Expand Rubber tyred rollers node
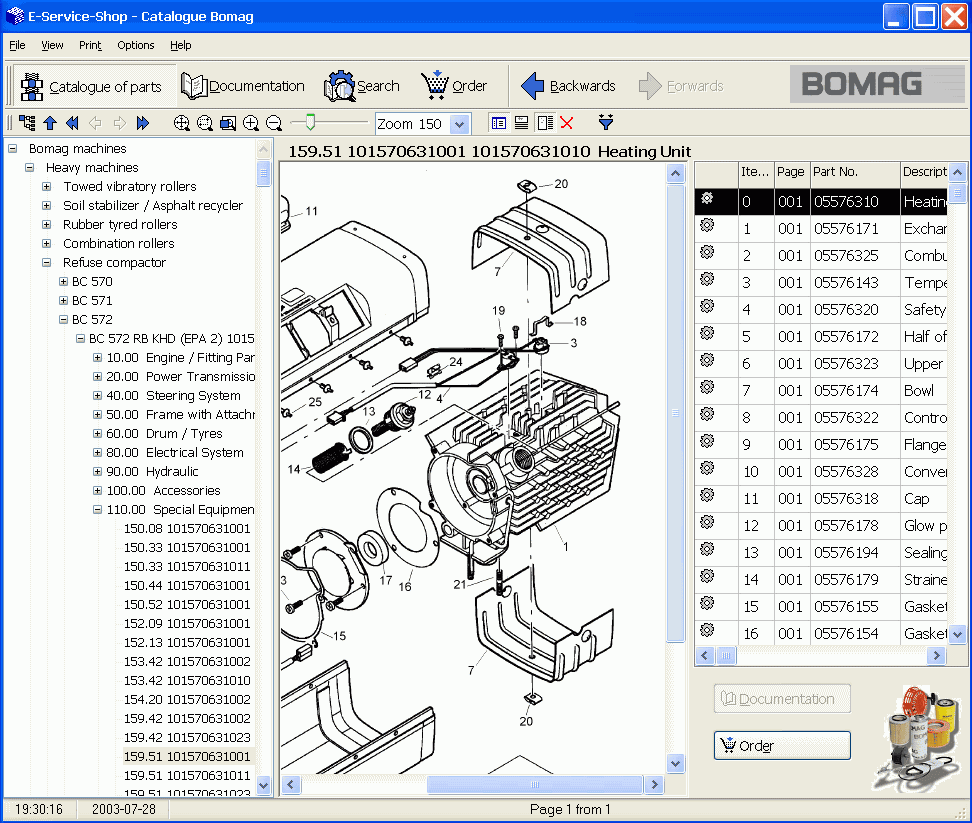This screenshot has height=823, width=972. tap(46, 224)
